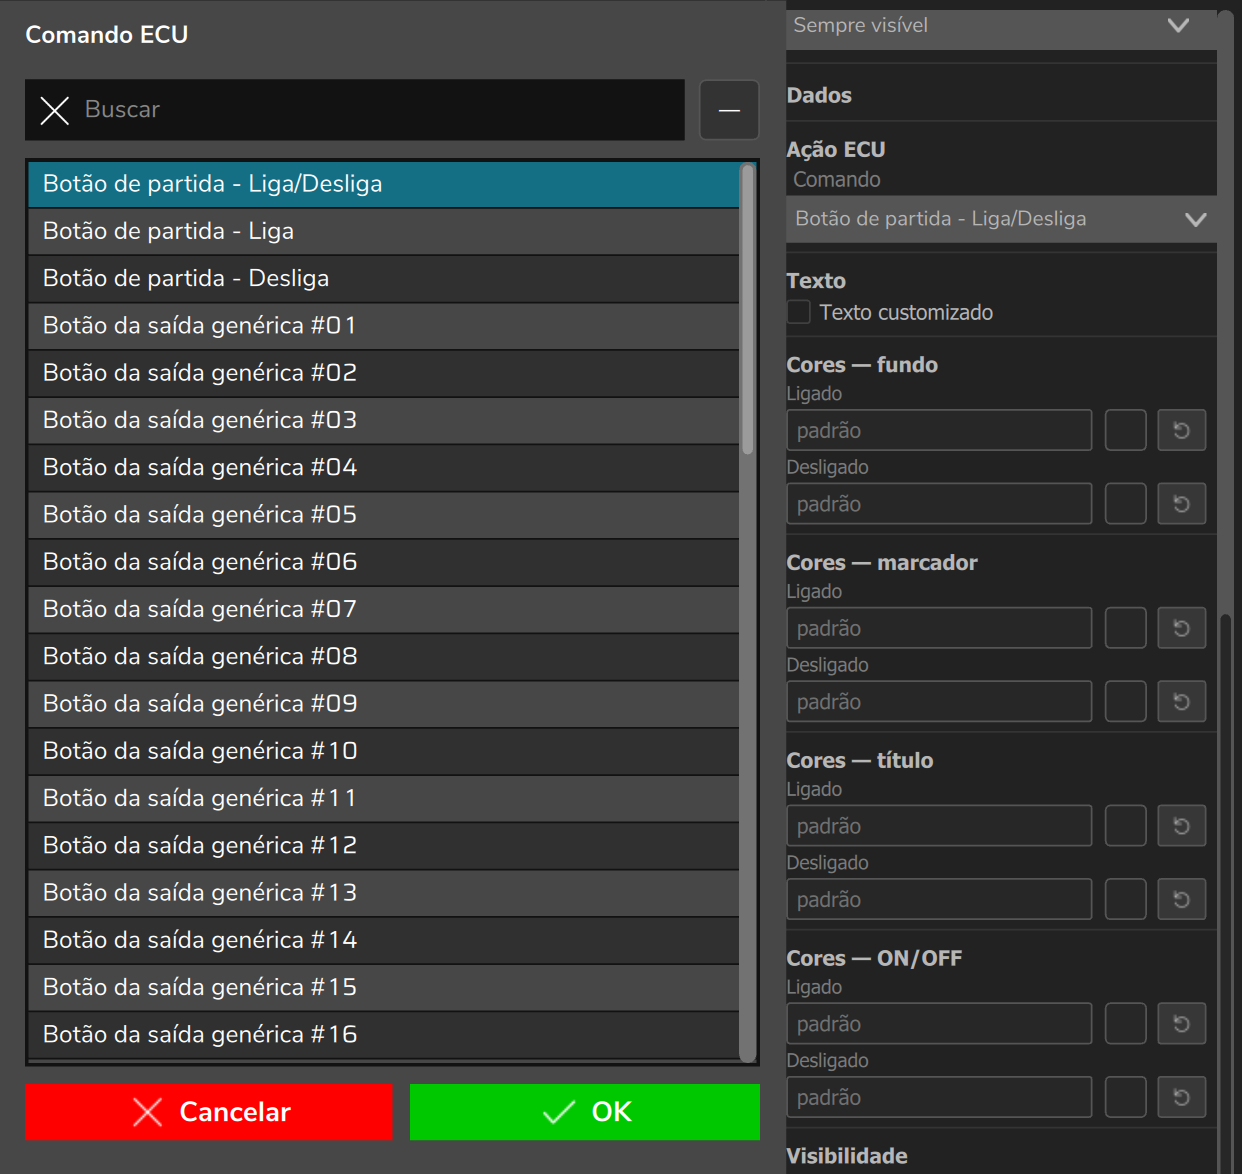Image resolution: width=1242 pixels, height=1174 pixels.
Task: Reset Cores — fundo Ligado color
Action: click(1181, 430)
